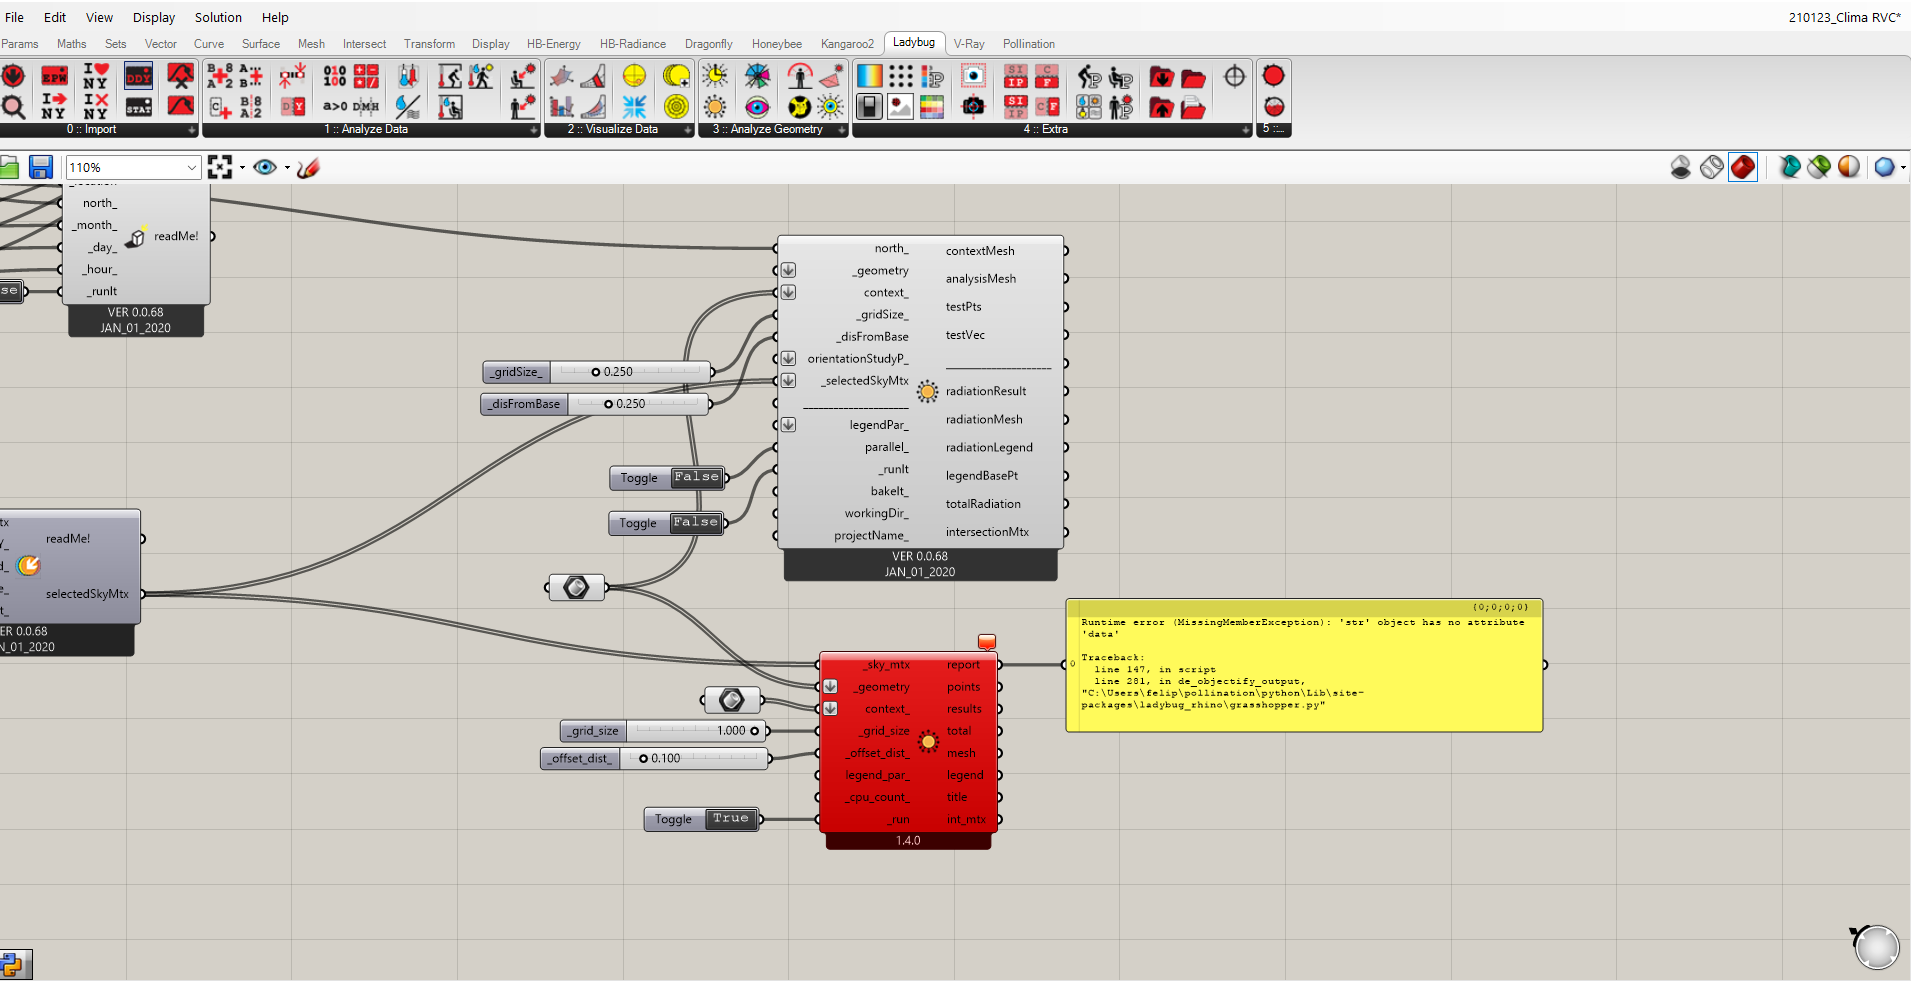The image size is (1911, 981).
Task: Select the Import STAT component icon
Action: tap(139, 106)
